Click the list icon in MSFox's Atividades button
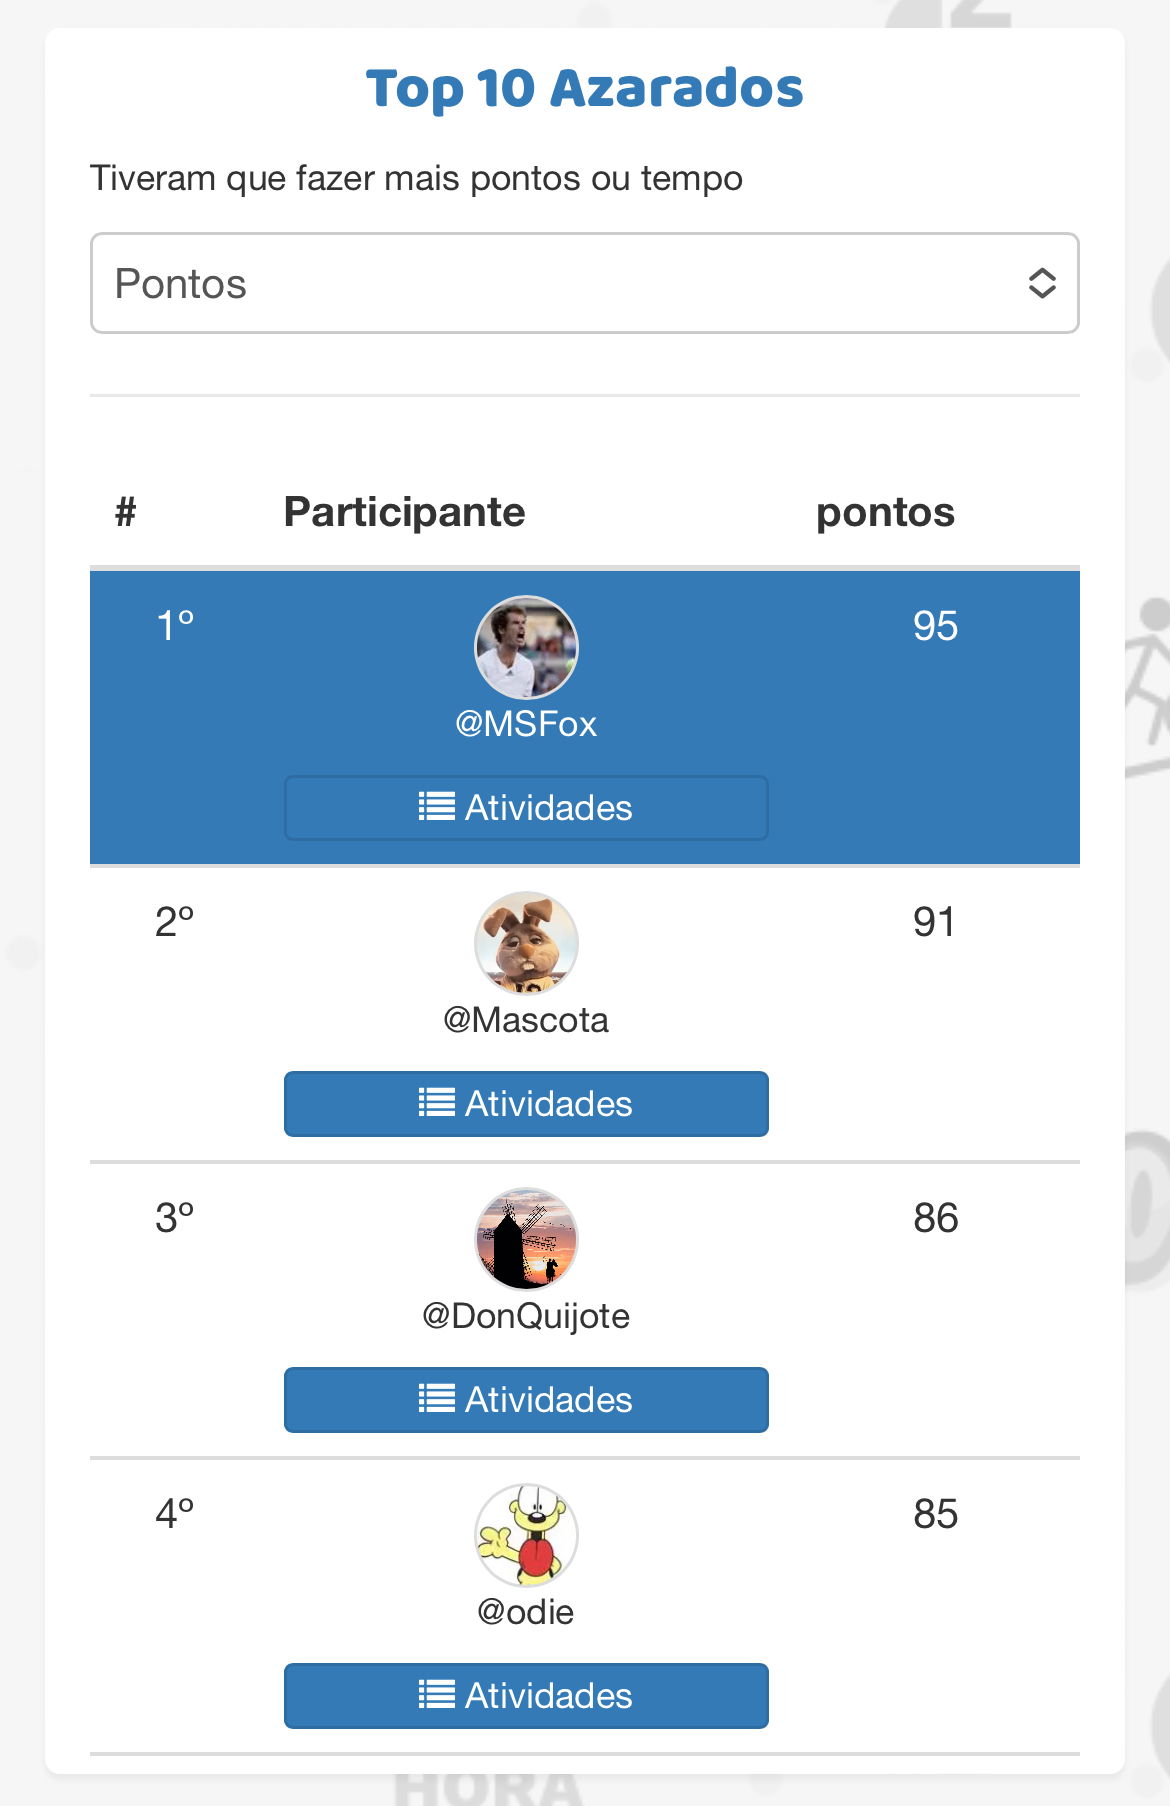The height and width of the screenshot is (1806, 1170). (x=437, y=807)
